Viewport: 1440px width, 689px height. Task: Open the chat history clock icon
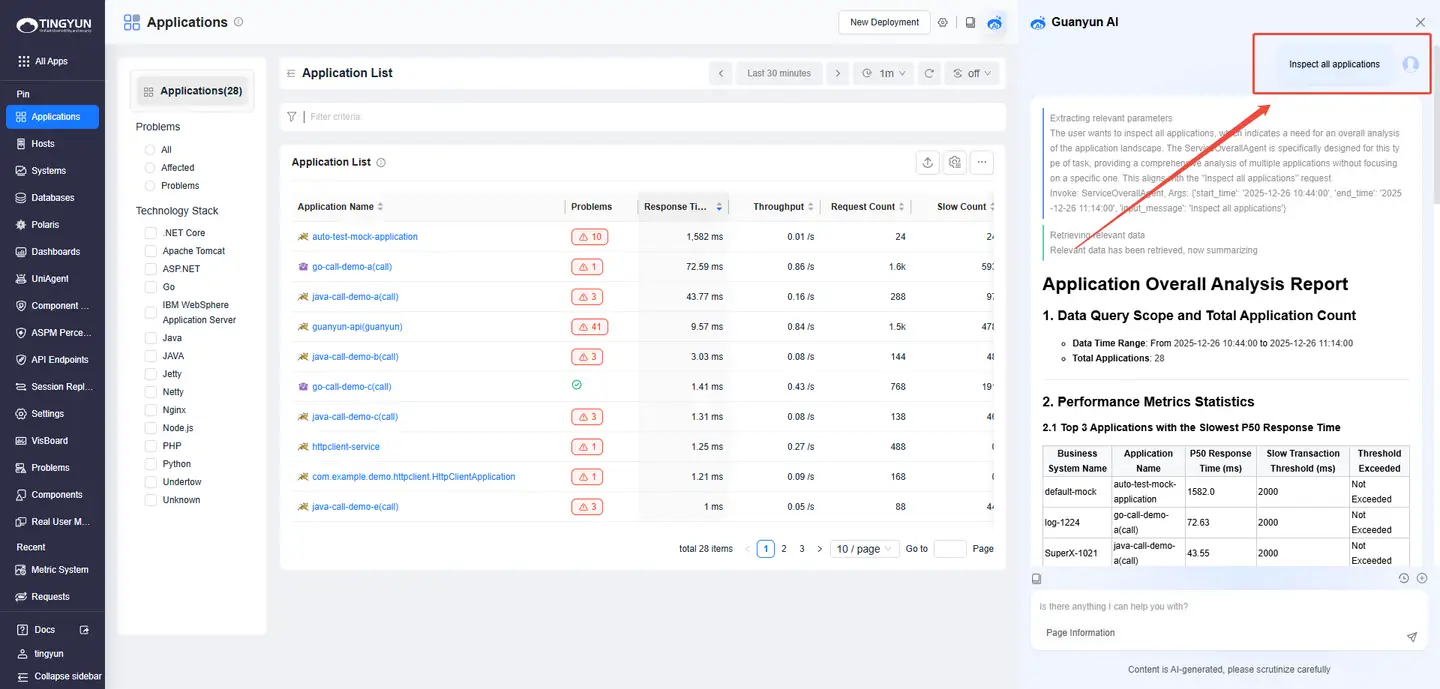click(x=1403, y=578)
